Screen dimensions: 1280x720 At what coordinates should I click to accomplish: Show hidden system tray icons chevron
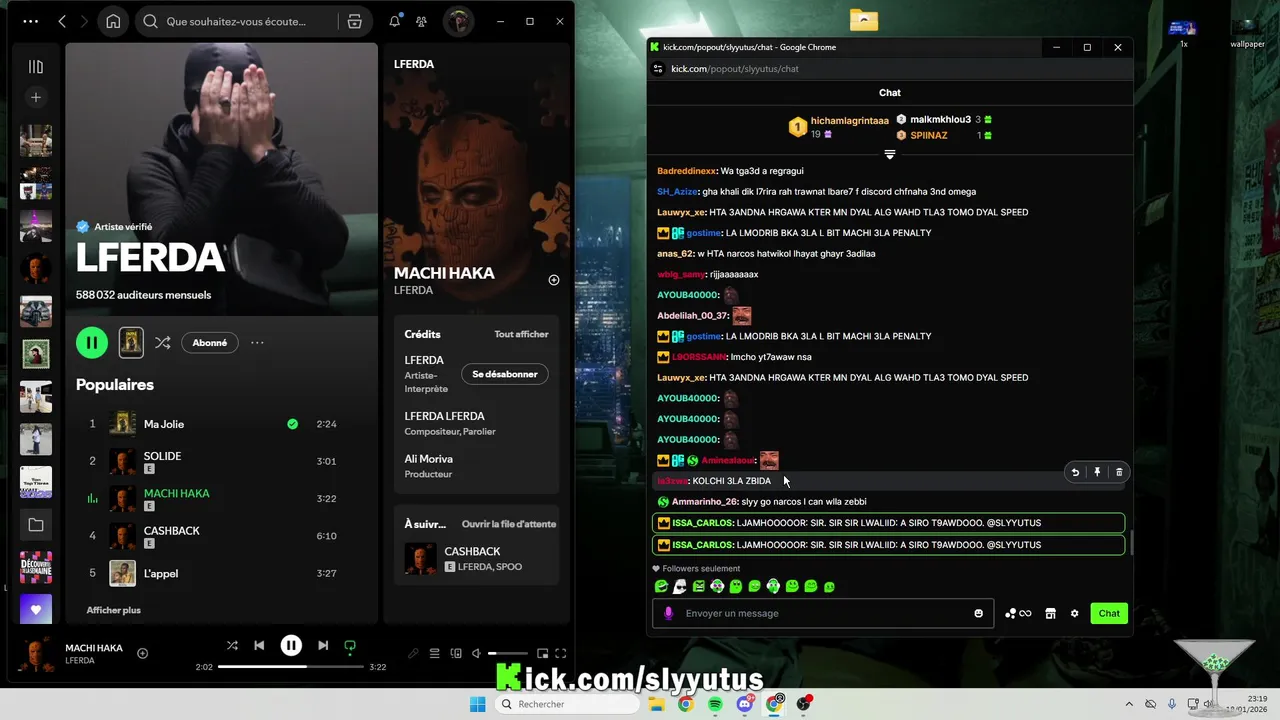tap(1128, 704)
